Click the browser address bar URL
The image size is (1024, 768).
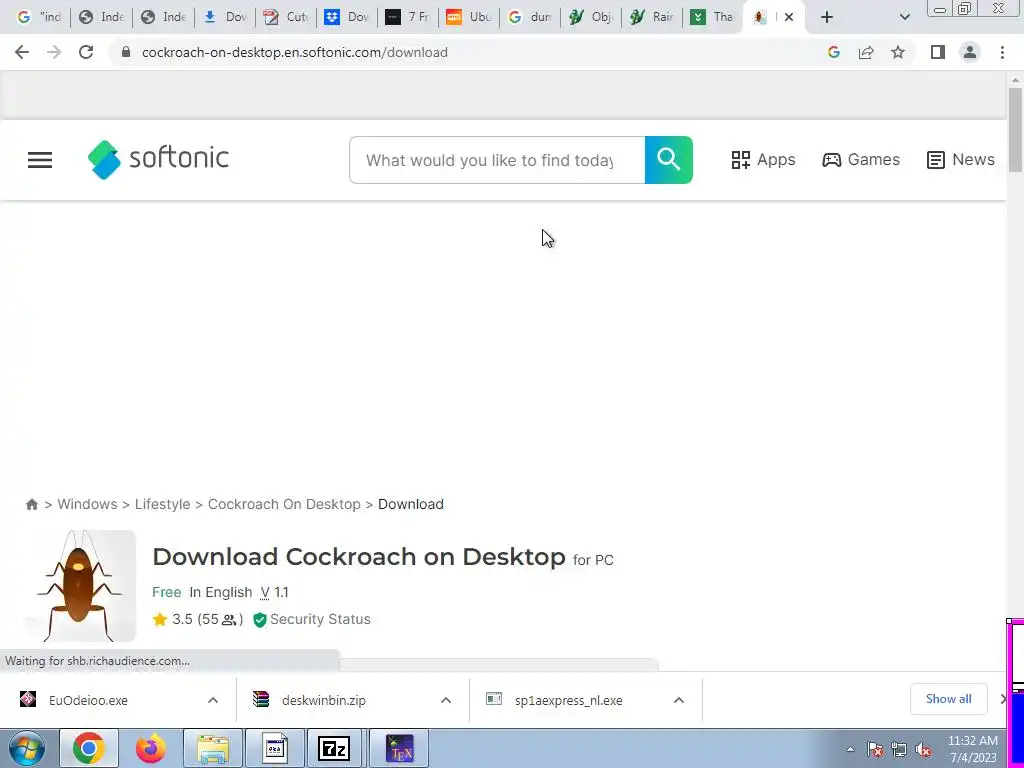coord(295,52)
